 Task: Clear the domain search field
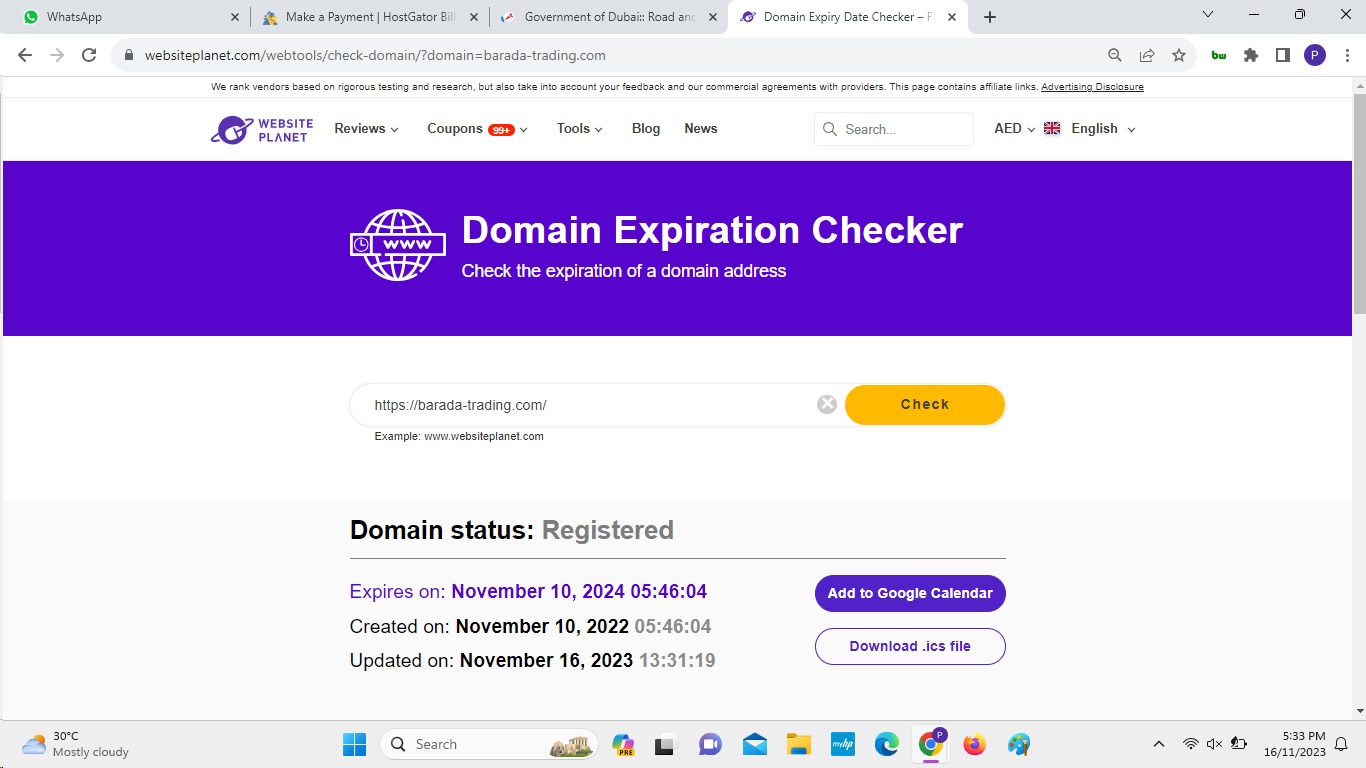(827, 404)
